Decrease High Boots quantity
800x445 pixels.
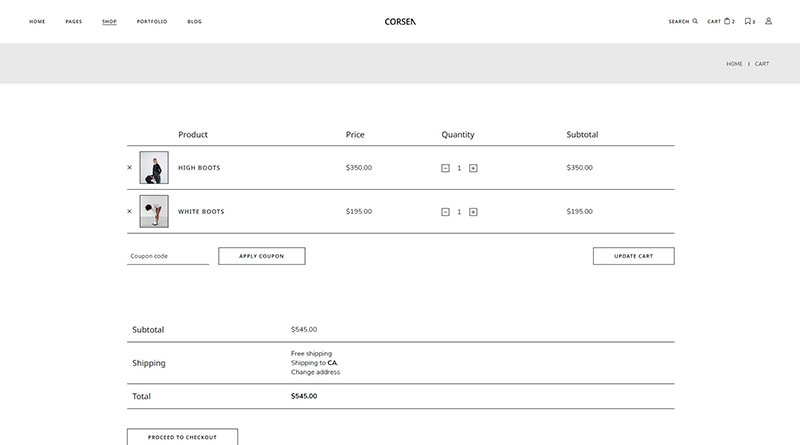tap(445, 168)
